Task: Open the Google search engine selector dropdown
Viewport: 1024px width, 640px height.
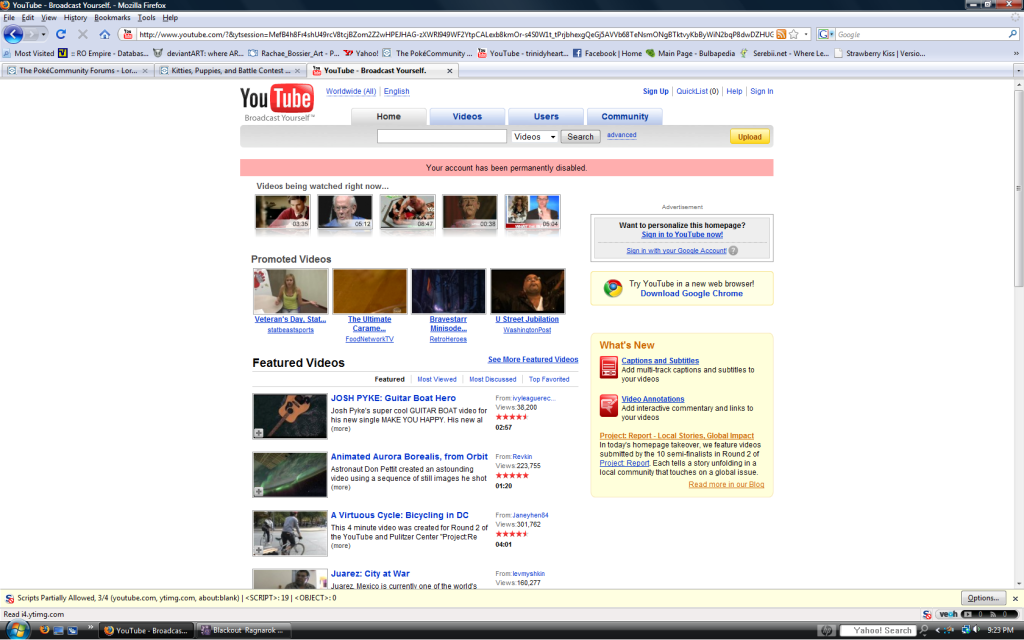Action: click(827, 34)
